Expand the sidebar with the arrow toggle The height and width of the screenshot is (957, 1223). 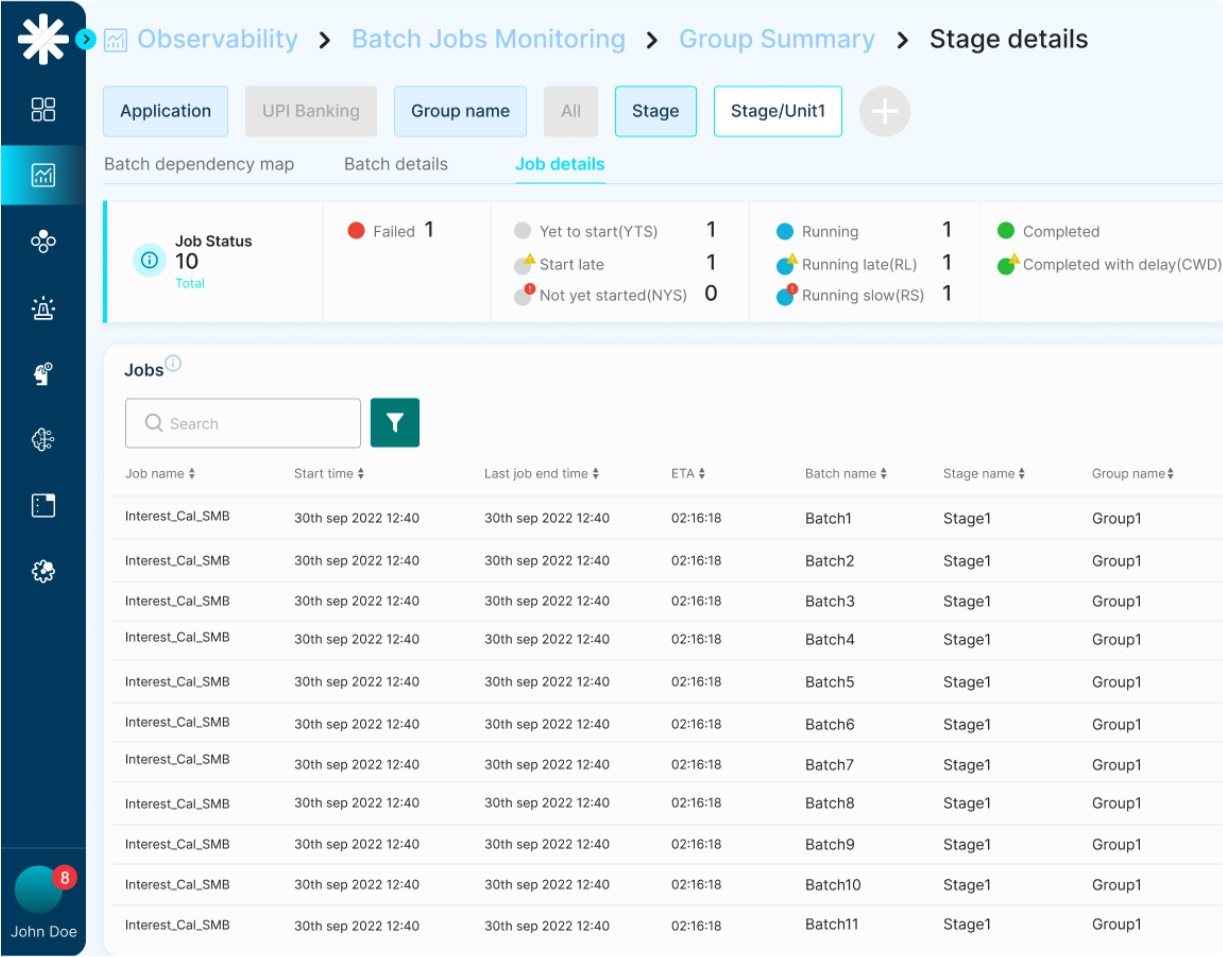pos(86,40)
